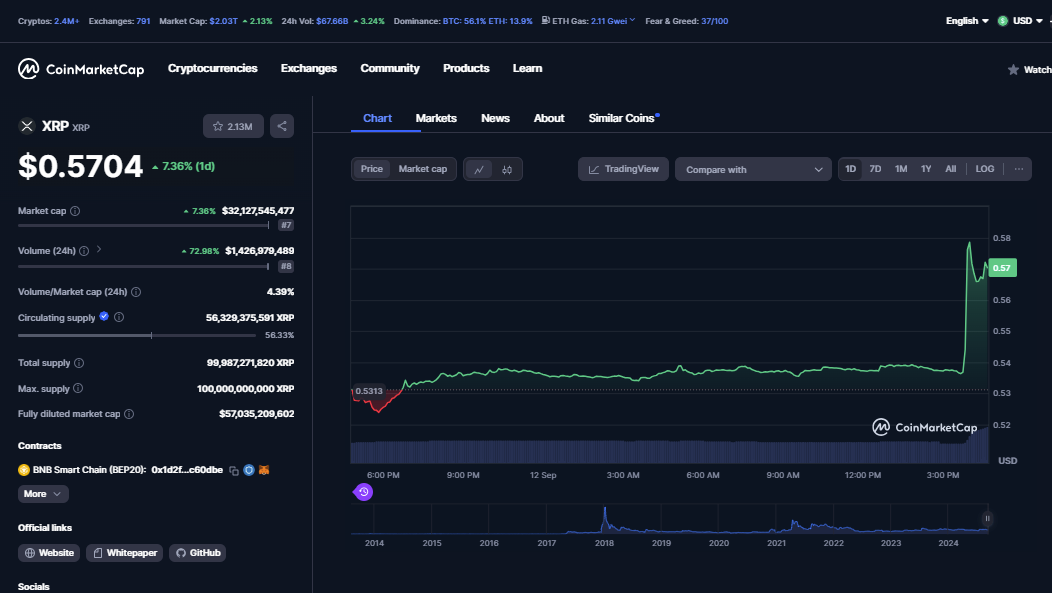Open the Whitepaper link

click(125, 553)
